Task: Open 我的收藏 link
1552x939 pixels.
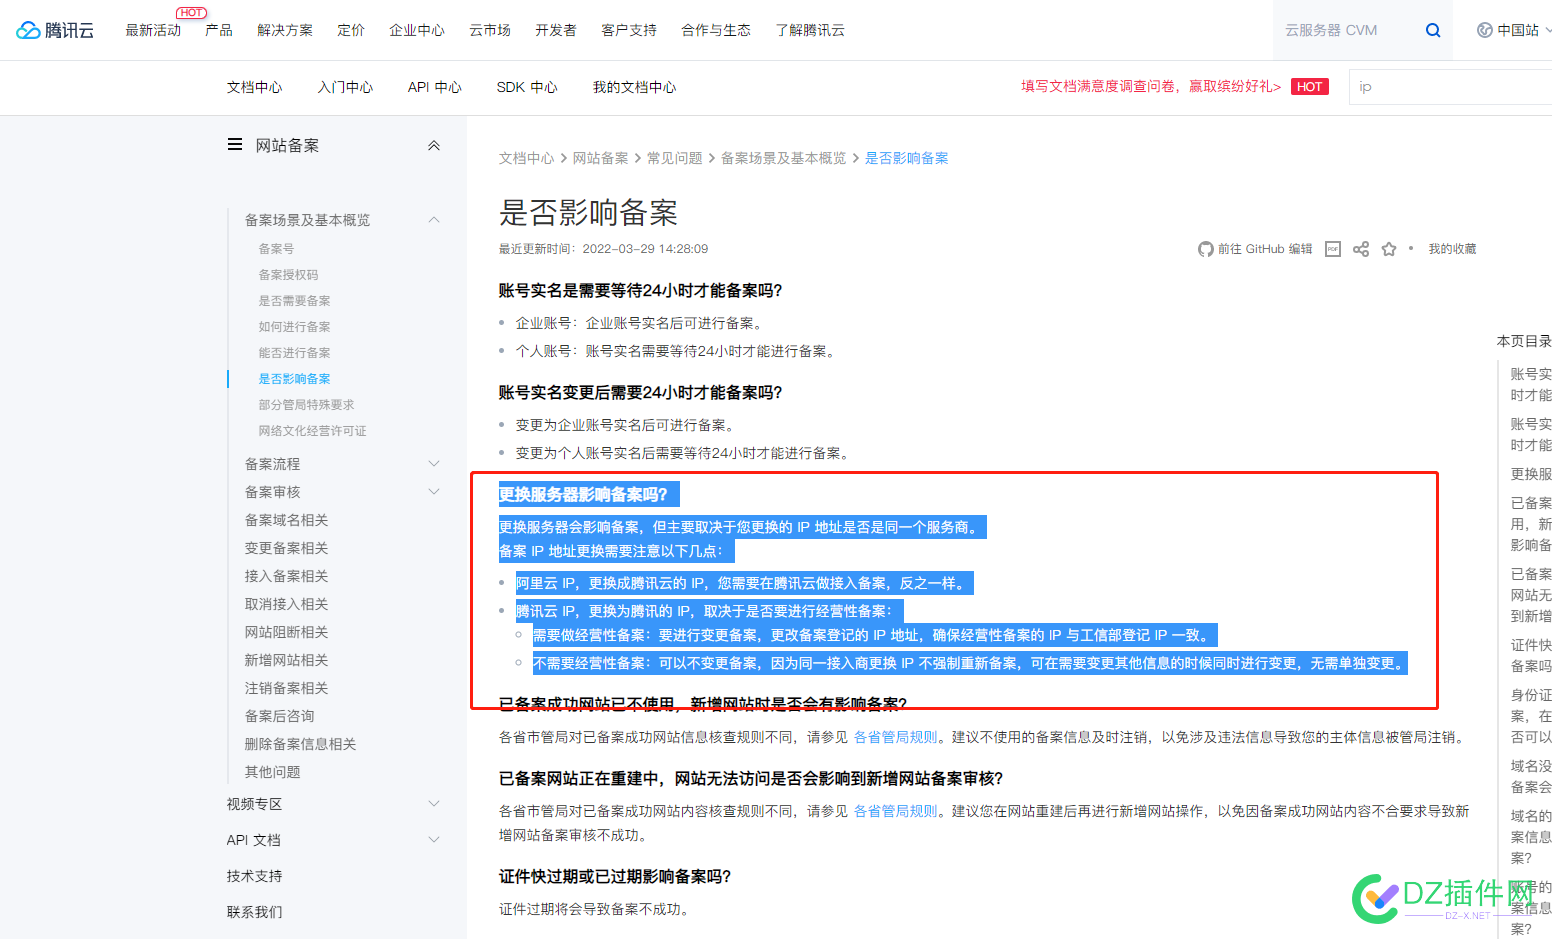Action: pyautogui.click(x=1452, y=249)
